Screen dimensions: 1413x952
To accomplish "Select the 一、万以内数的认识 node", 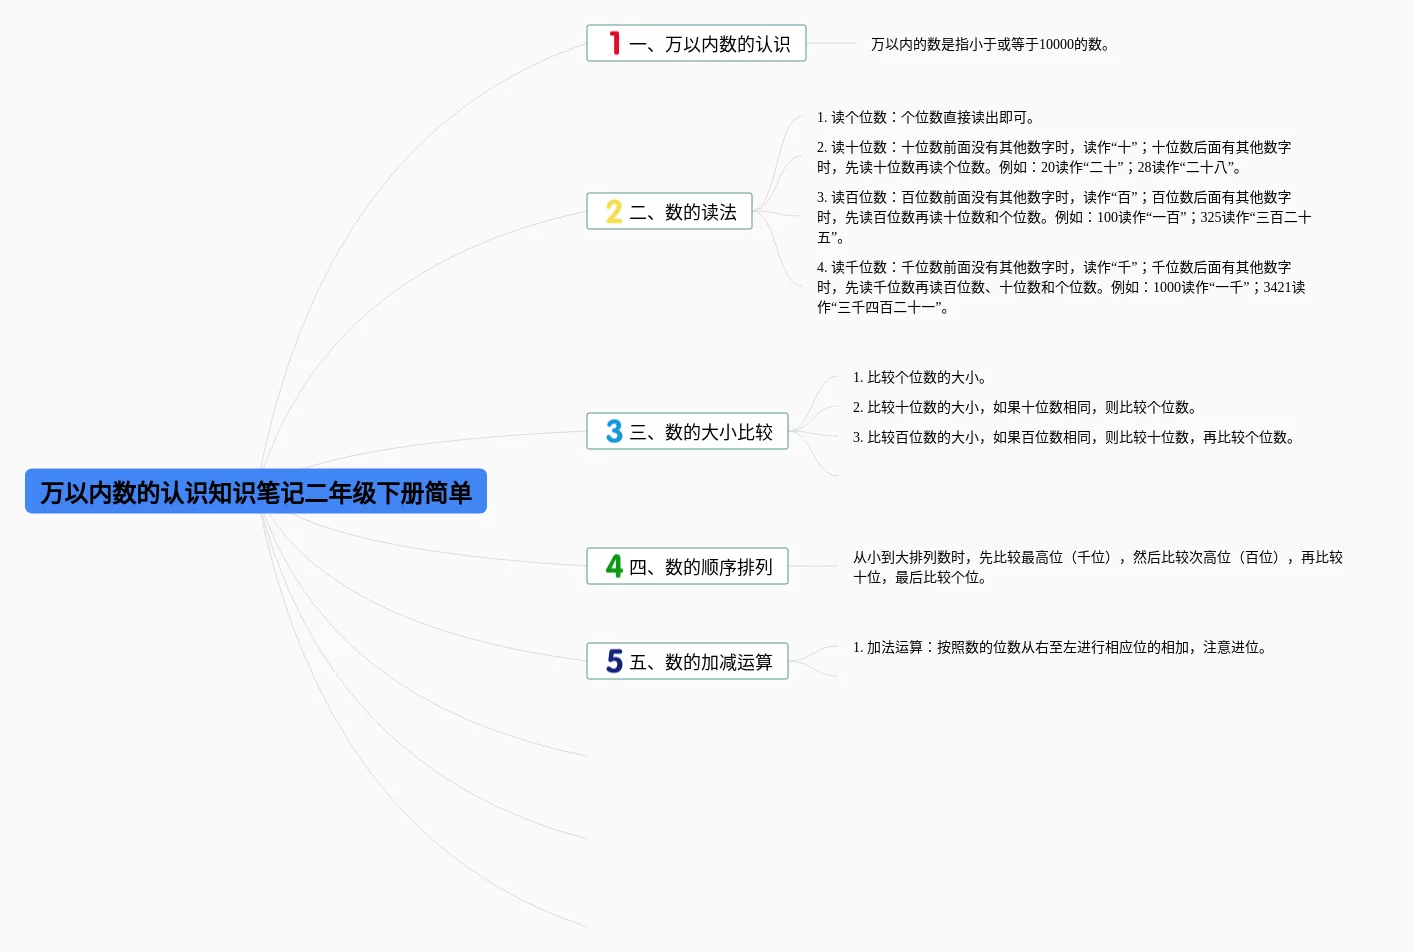I will pos(709,44).
